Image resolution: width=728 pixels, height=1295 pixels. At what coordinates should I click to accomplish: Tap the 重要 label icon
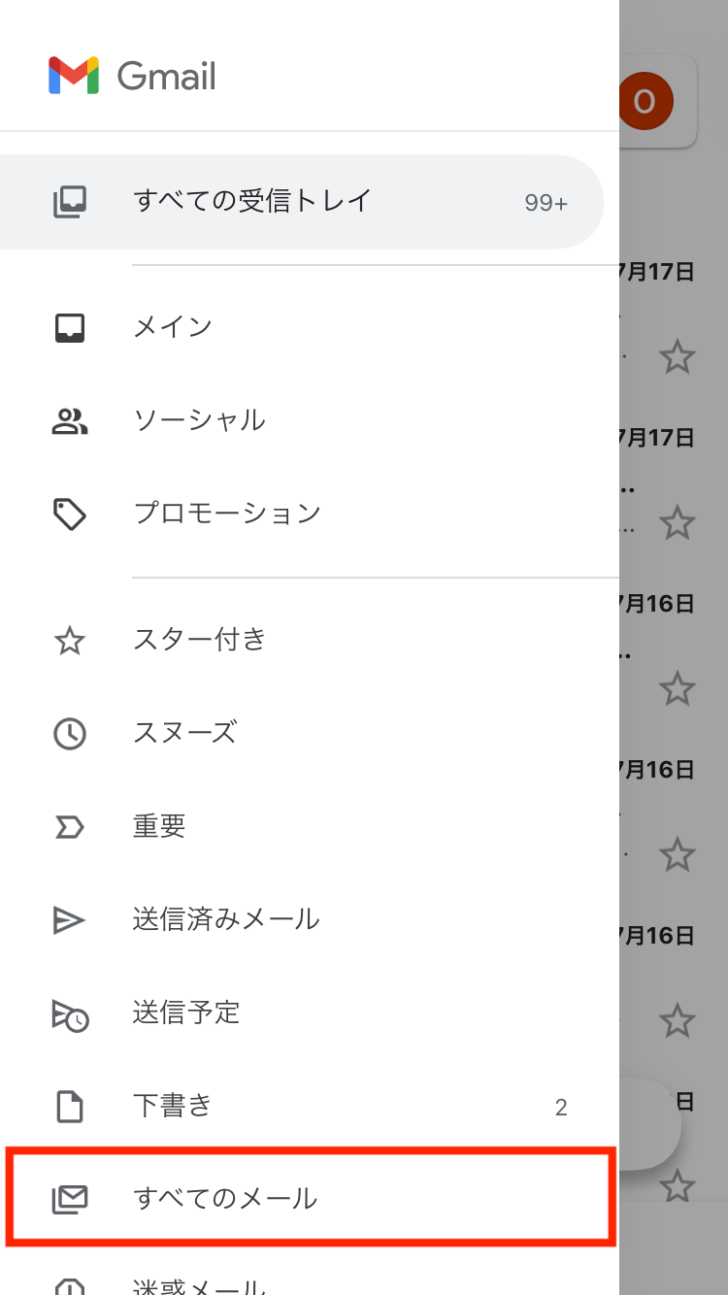coord(70,827)
